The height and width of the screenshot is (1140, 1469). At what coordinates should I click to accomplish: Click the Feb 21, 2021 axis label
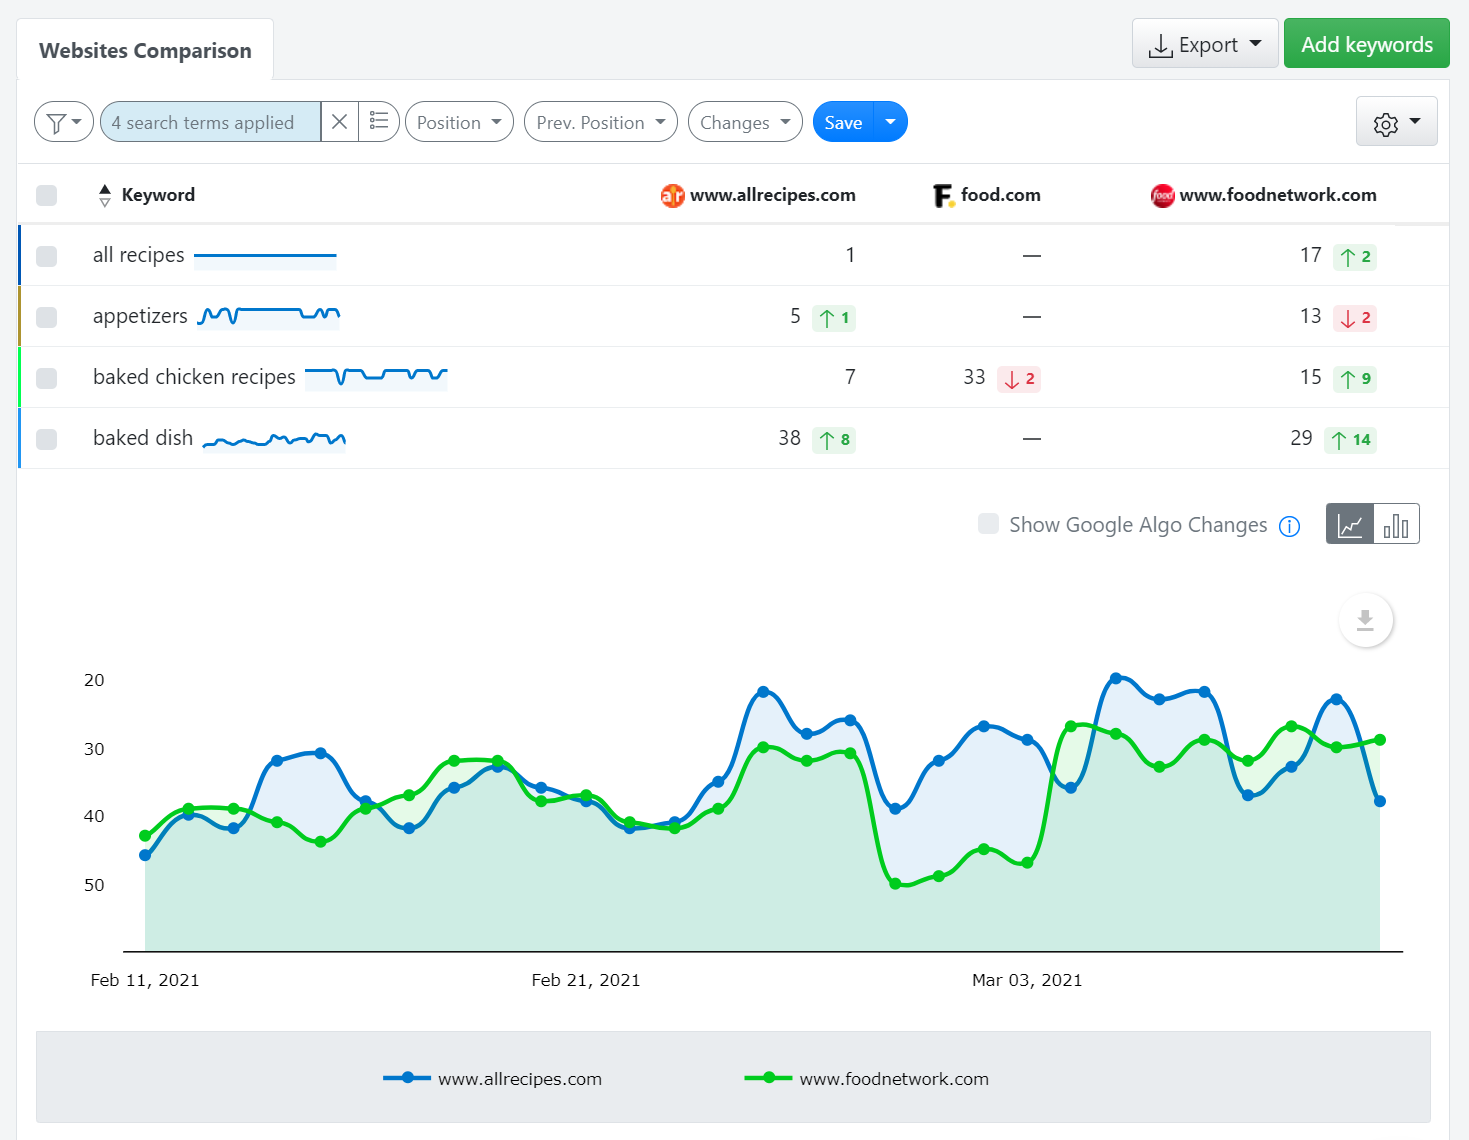point(586,980)
